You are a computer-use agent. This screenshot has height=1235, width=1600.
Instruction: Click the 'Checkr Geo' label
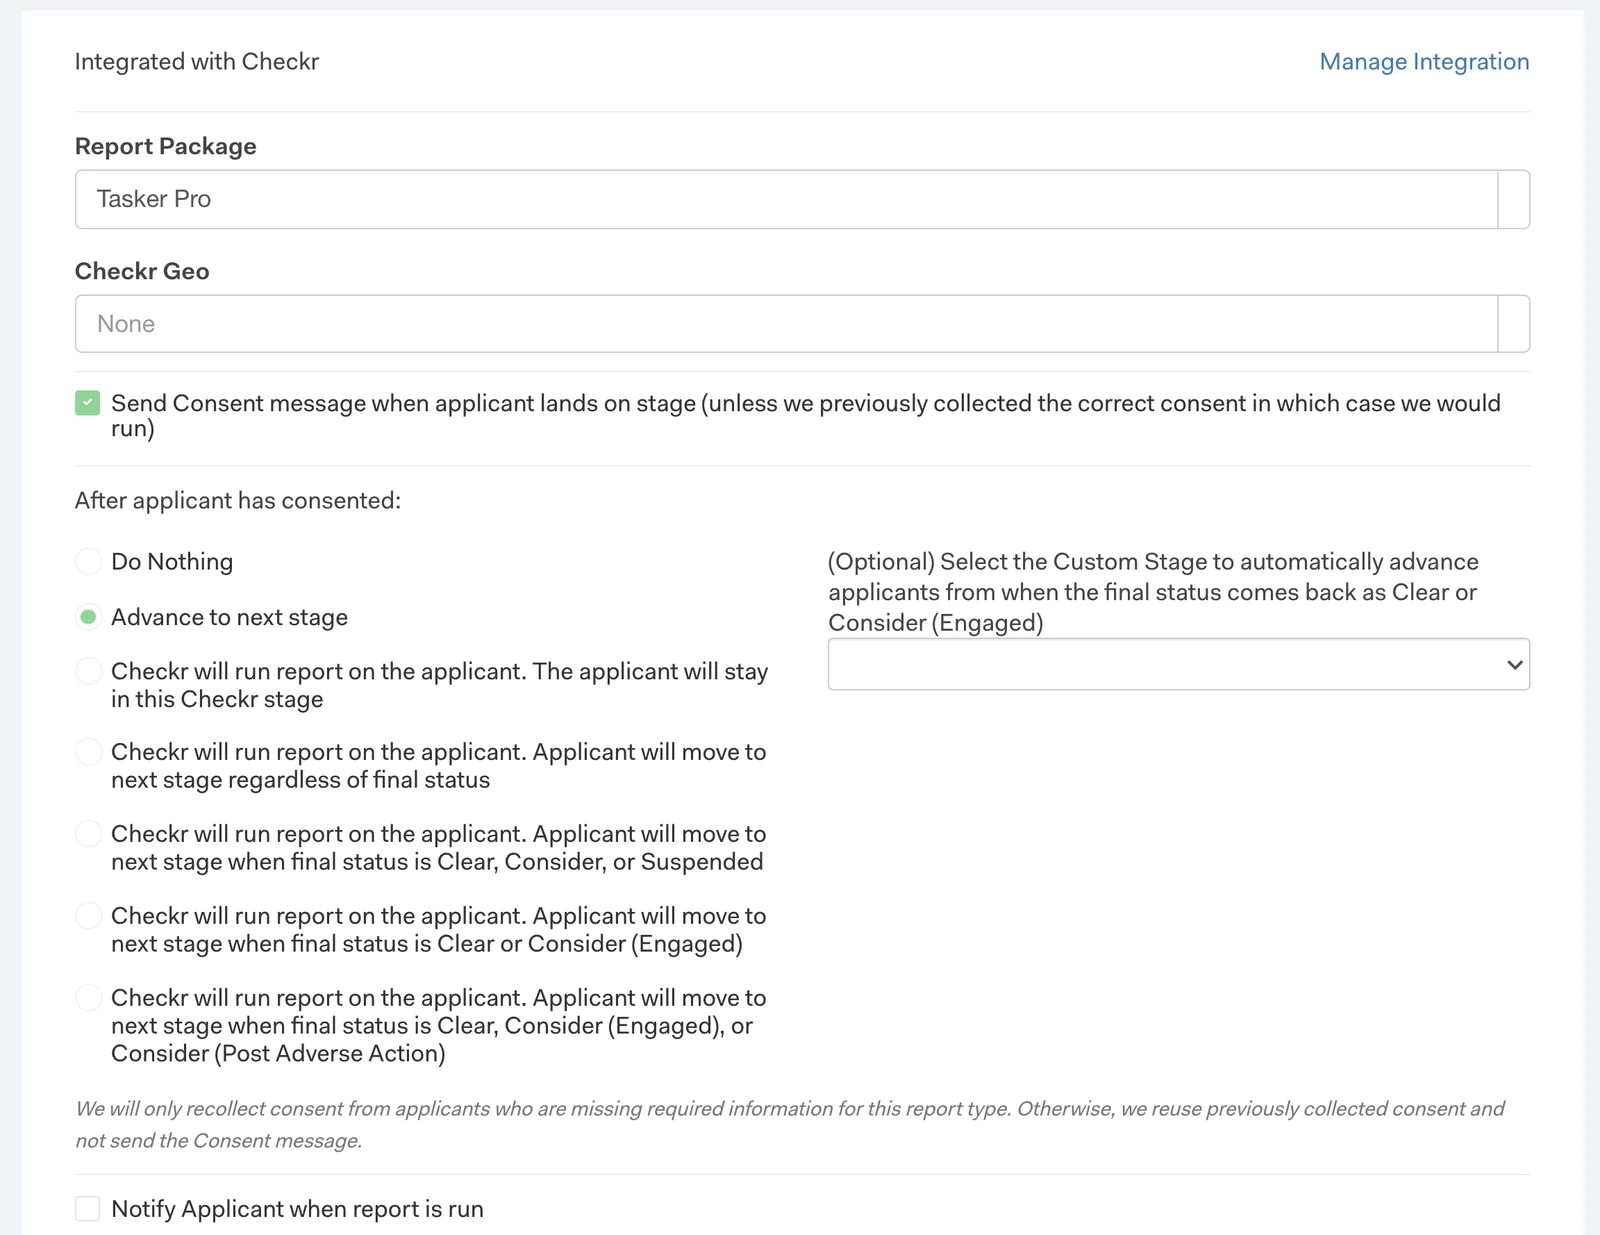tap(142, 271)
